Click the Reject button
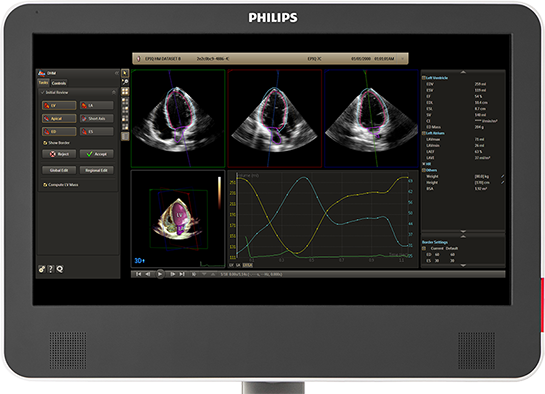545x394 pixels. [x=59, y=154]
